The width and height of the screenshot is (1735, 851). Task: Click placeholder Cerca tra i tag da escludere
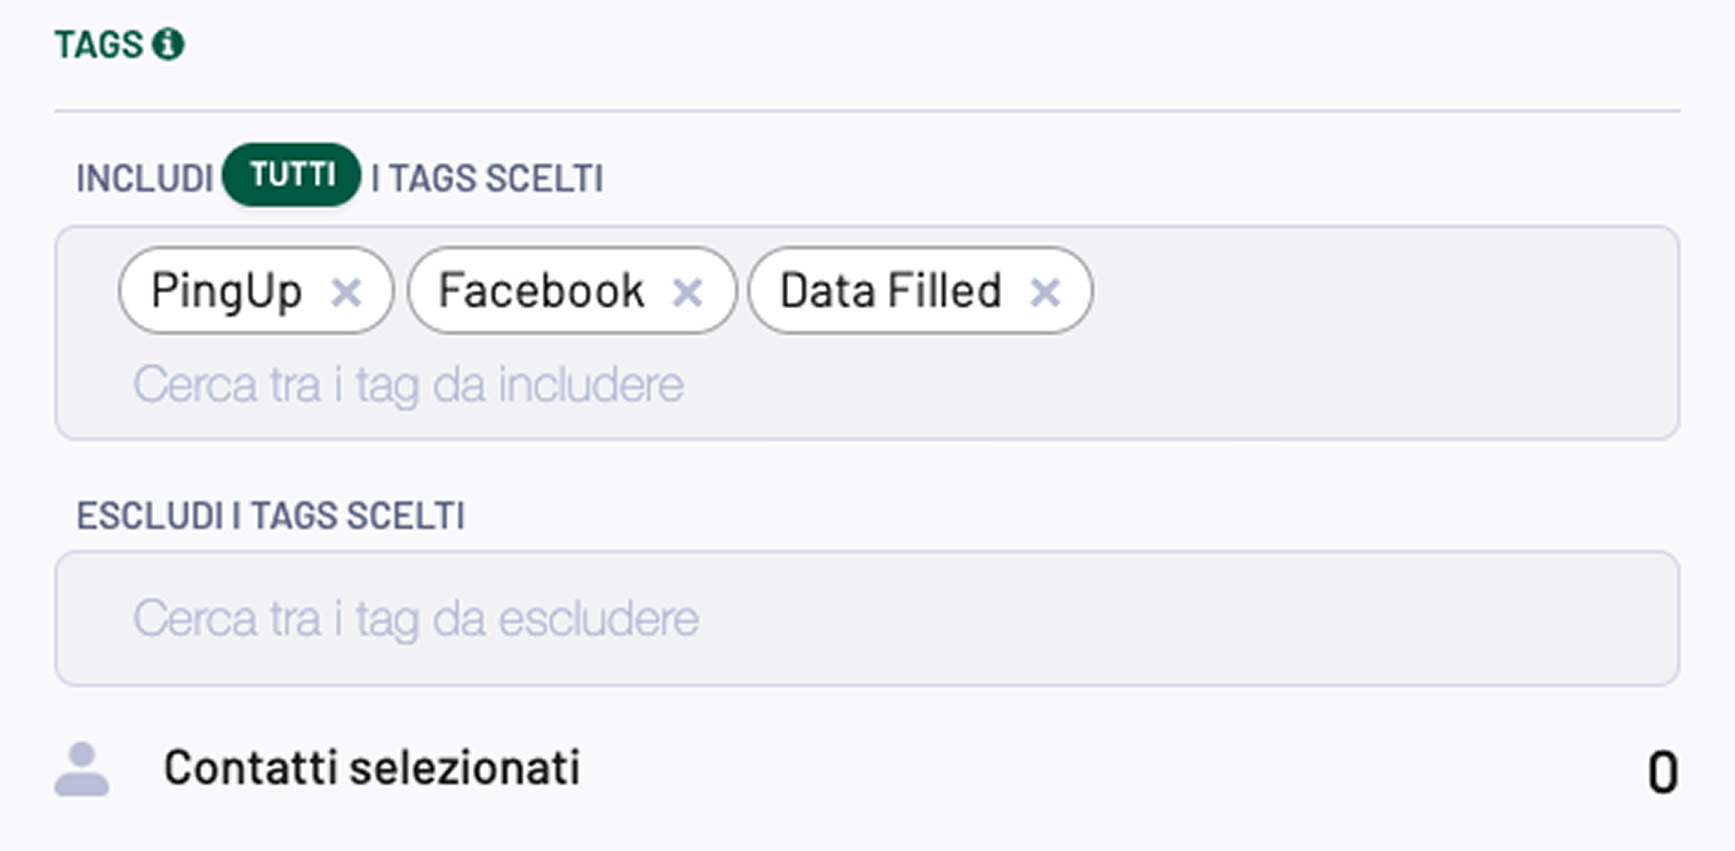pyautogui.click(x=416, y=619)
